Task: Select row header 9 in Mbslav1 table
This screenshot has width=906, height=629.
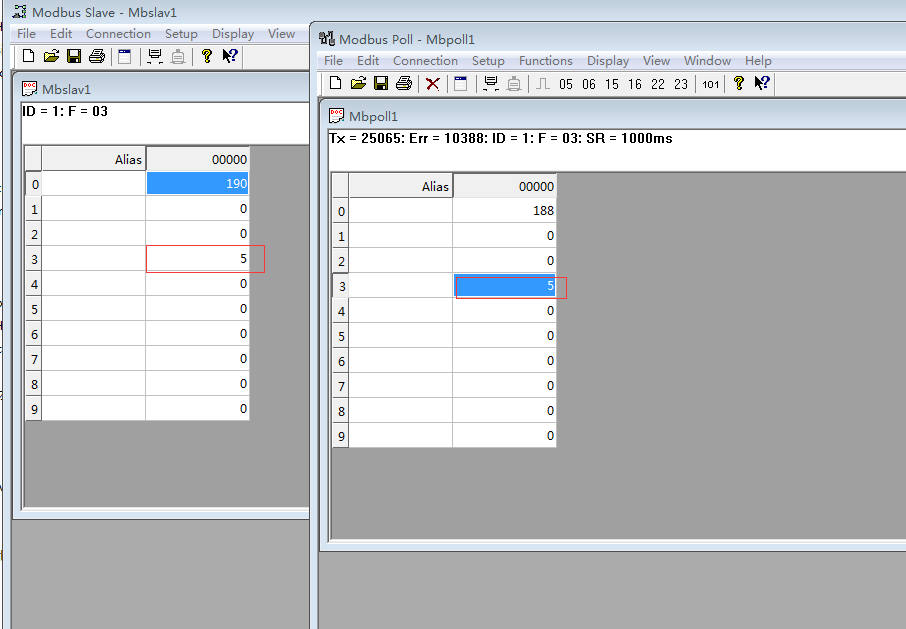Action: pos(34,409)
